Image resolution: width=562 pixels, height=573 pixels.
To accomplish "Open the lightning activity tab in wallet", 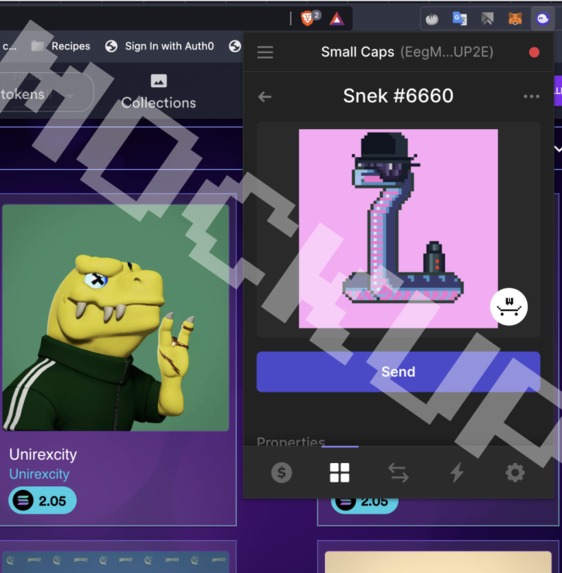I will click(457, 473).
